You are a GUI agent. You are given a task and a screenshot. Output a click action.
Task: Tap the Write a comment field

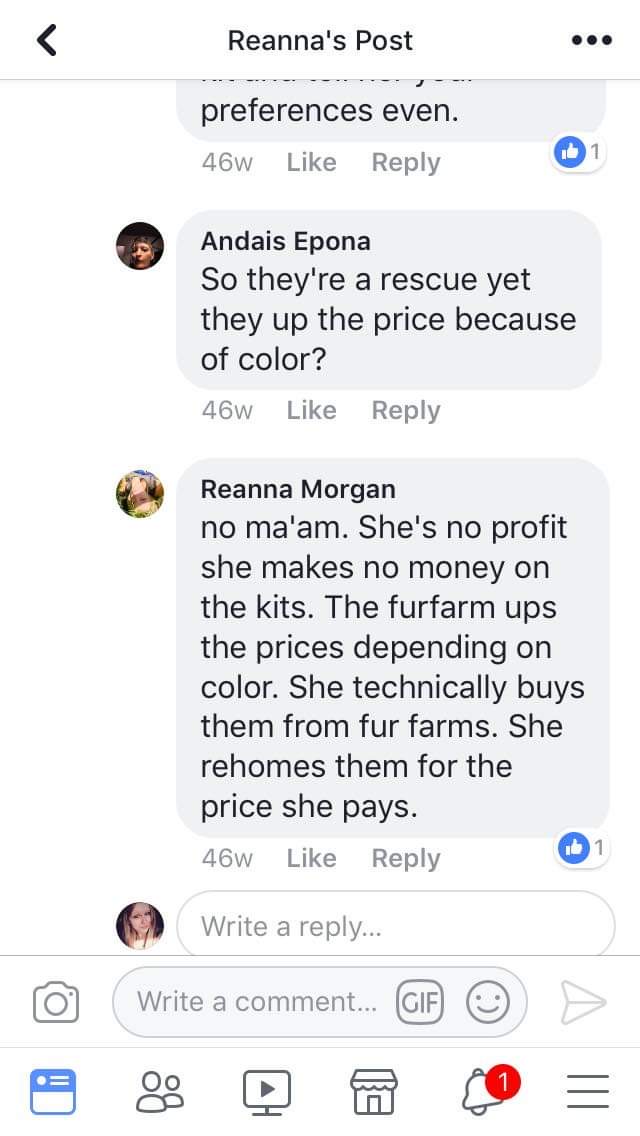258,1001
